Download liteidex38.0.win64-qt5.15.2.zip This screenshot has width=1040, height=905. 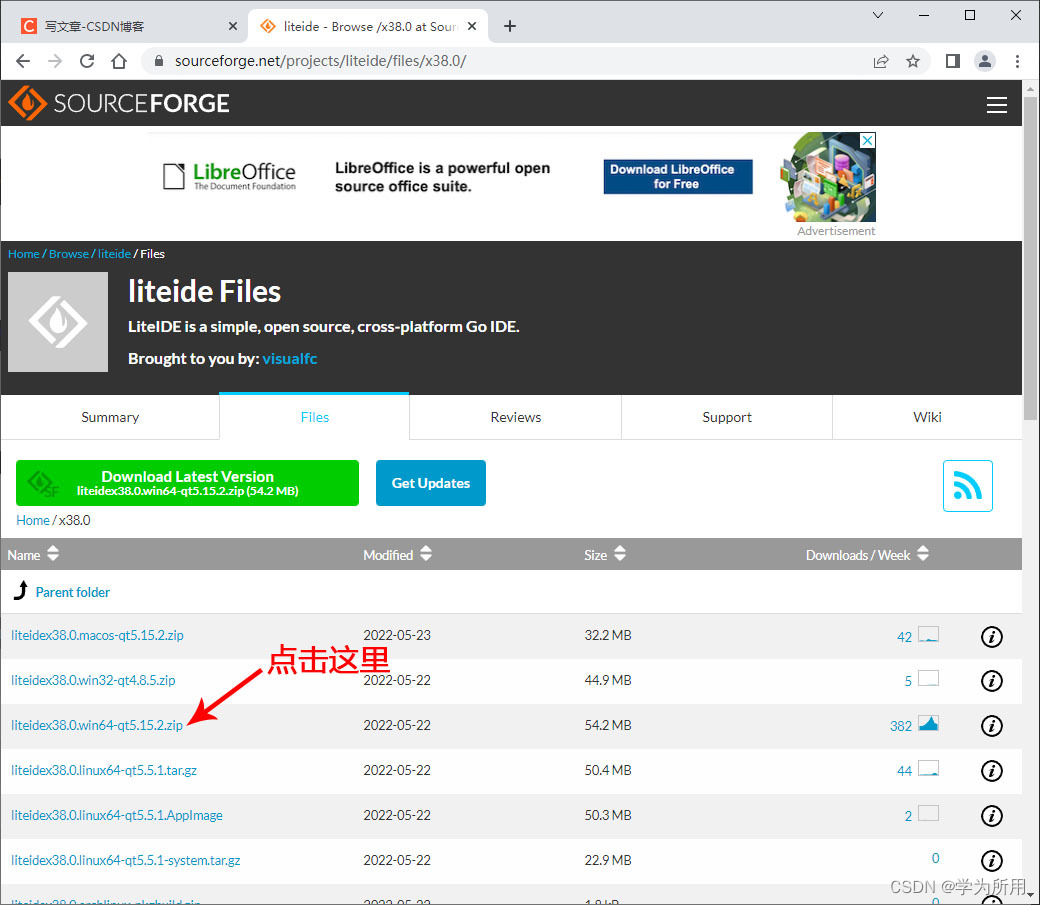(x=97, y=726)
